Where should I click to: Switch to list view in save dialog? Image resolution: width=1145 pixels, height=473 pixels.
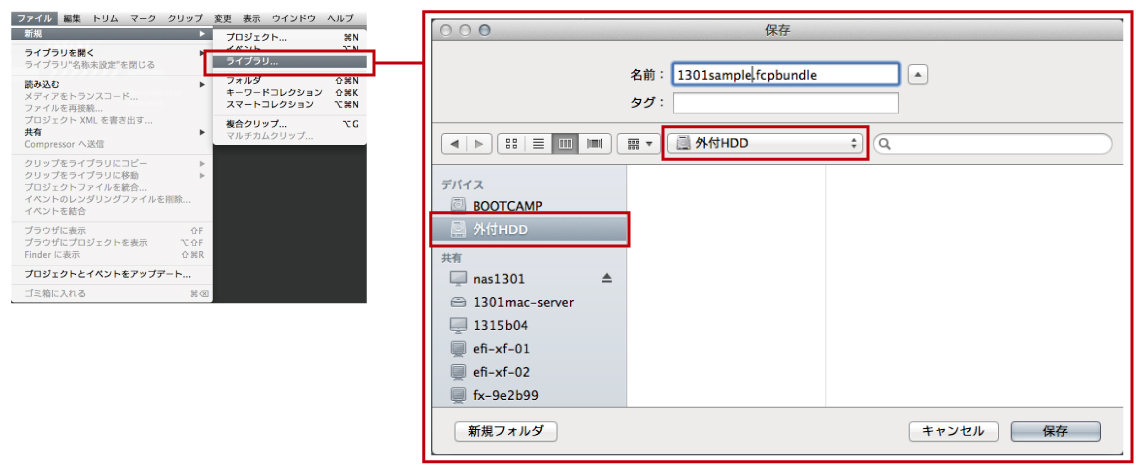coord(538,144)
